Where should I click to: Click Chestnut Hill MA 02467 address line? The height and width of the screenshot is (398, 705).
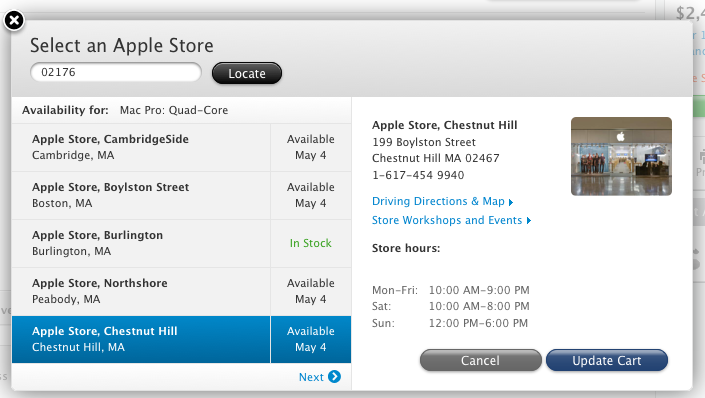436,158
